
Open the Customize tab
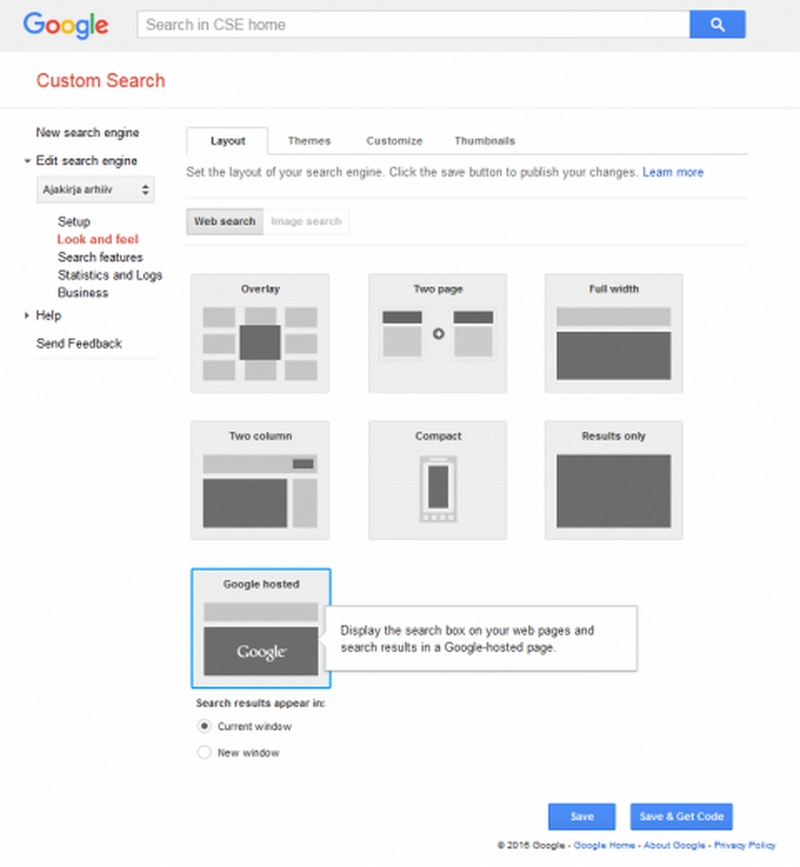coord(394,141)
